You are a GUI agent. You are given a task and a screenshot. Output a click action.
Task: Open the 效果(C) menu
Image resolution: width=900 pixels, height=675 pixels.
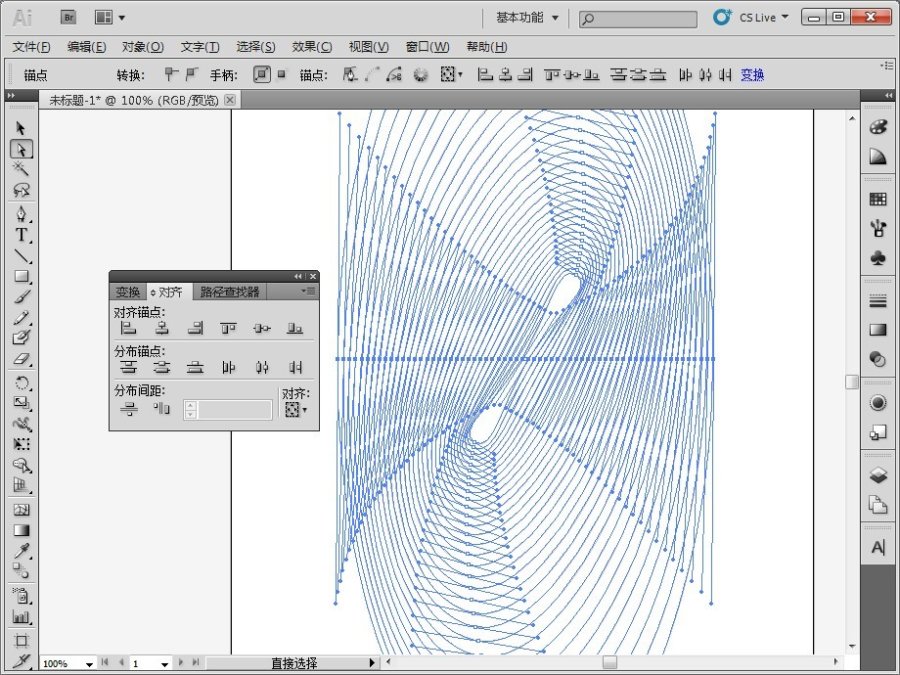(312, 46)
